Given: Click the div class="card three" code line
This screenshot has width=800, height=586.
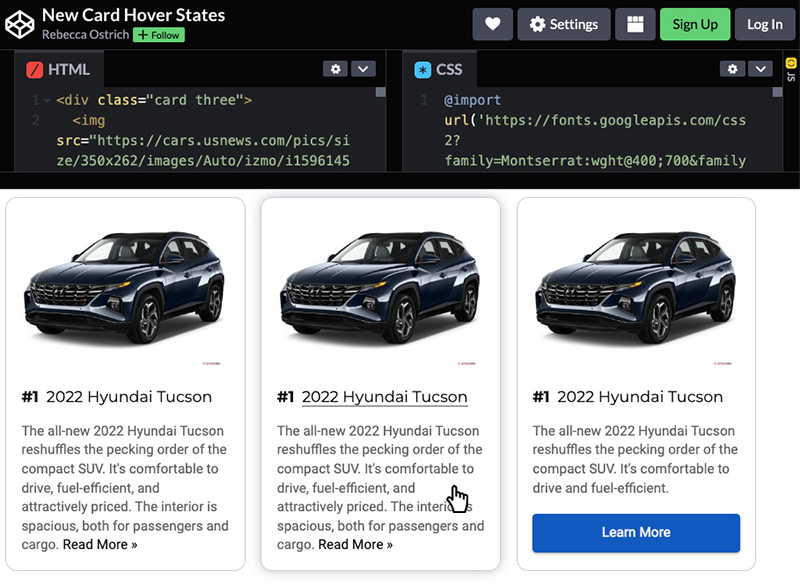Looking at the screenshot, I should pyautogui.click(x=154, y=100).
